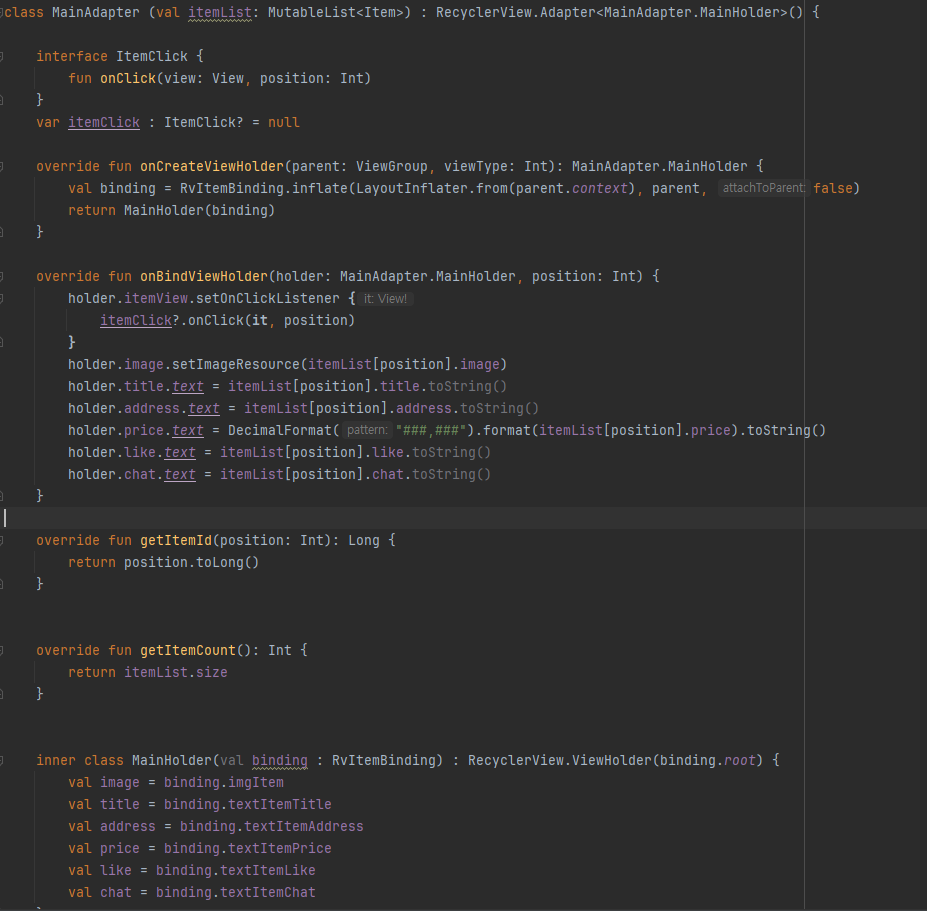Image resolution: width=927 pixels, height=911 pixels.
Task: Click the onCreateViewHolder function name
Action: (212, 167)
